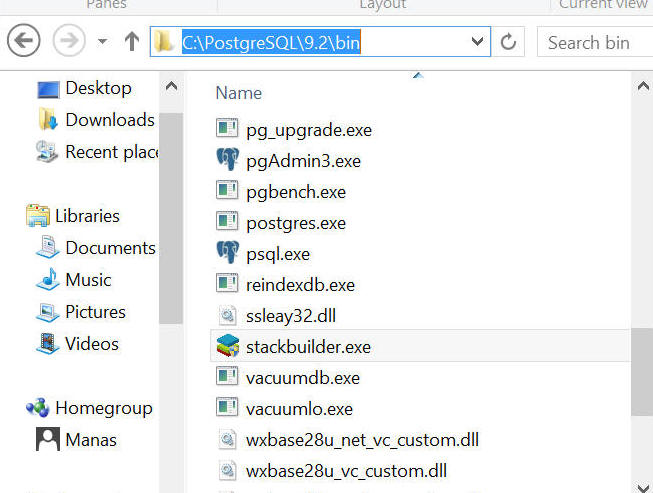Viewport: 653px width, 493px height.
Task: Go back with the Back arrow button
Action: [24, 41]
